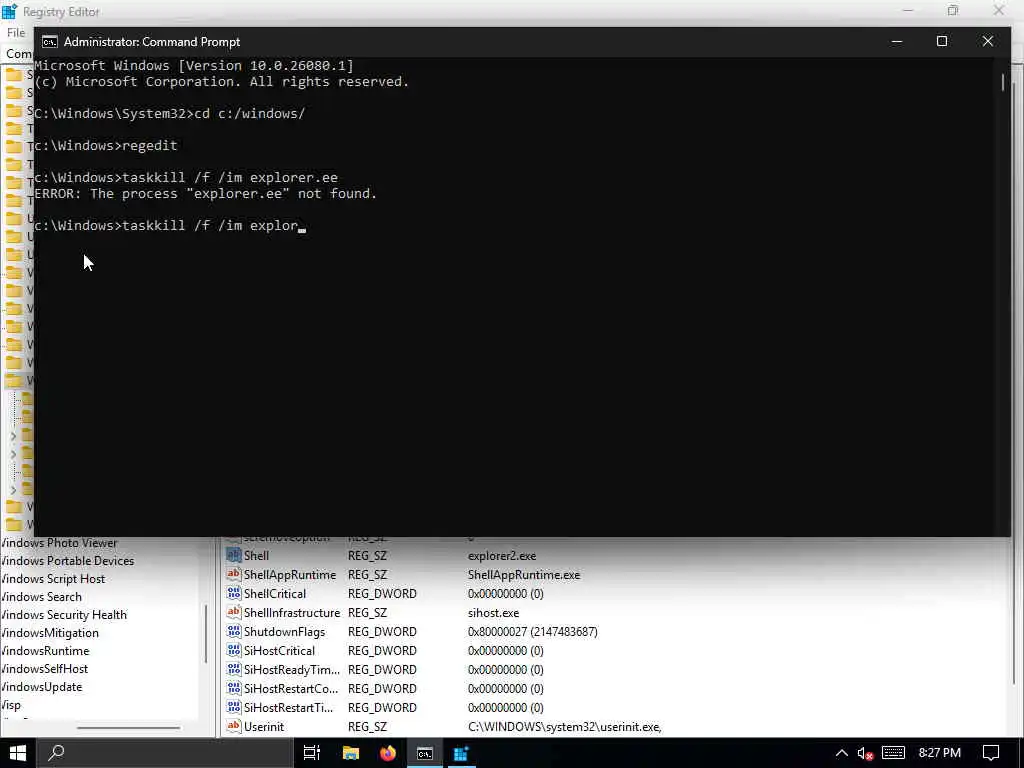Select ShutdownFlags value name
The image size is (1024, 768).
tap(284, 632)
